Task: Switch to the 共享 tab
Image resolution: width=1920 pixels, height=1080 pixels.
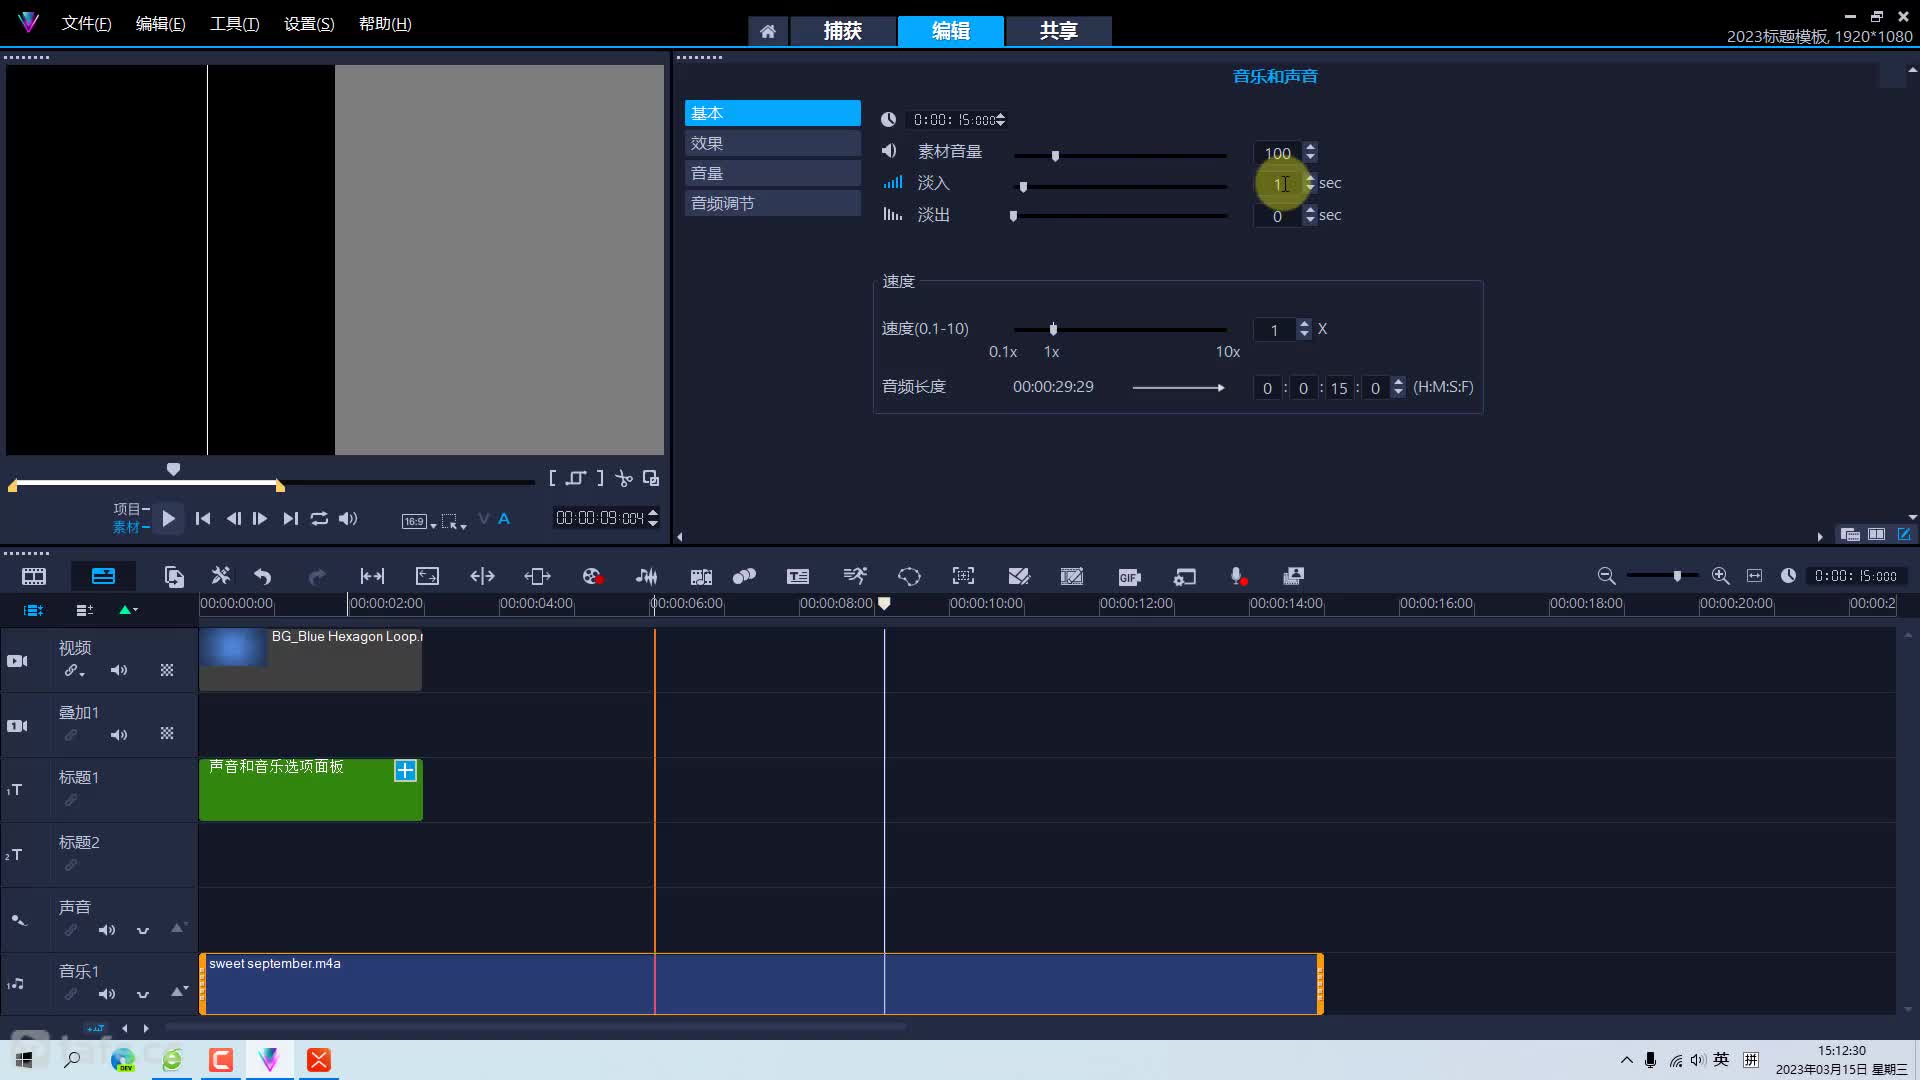Action: (x=1059, y=31)
